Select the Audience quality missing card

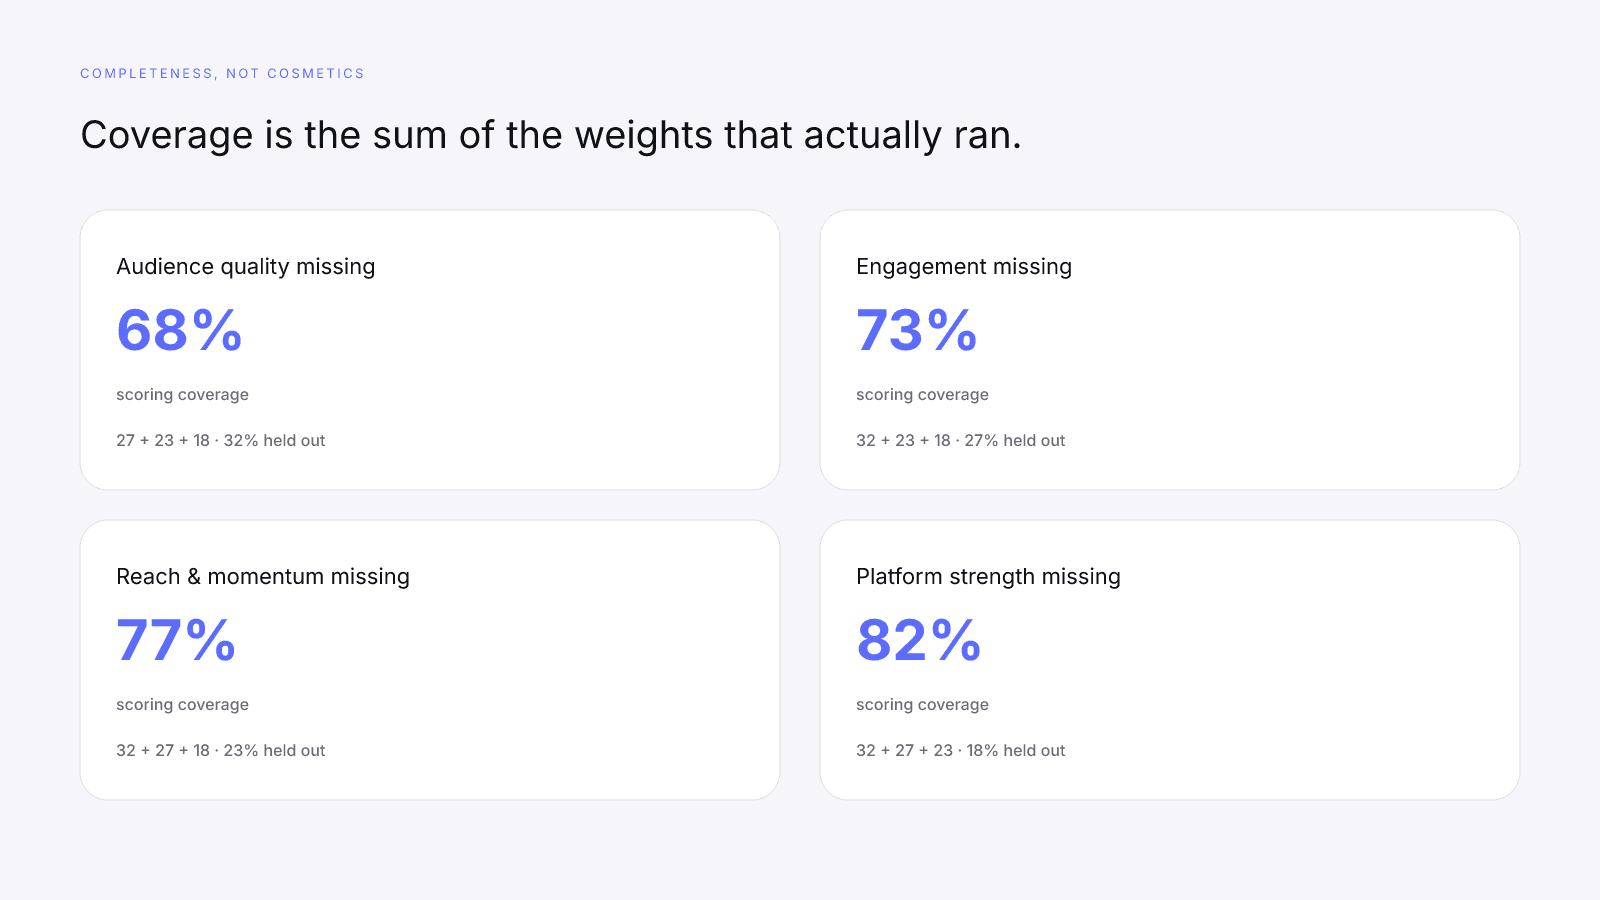(430, 350)
